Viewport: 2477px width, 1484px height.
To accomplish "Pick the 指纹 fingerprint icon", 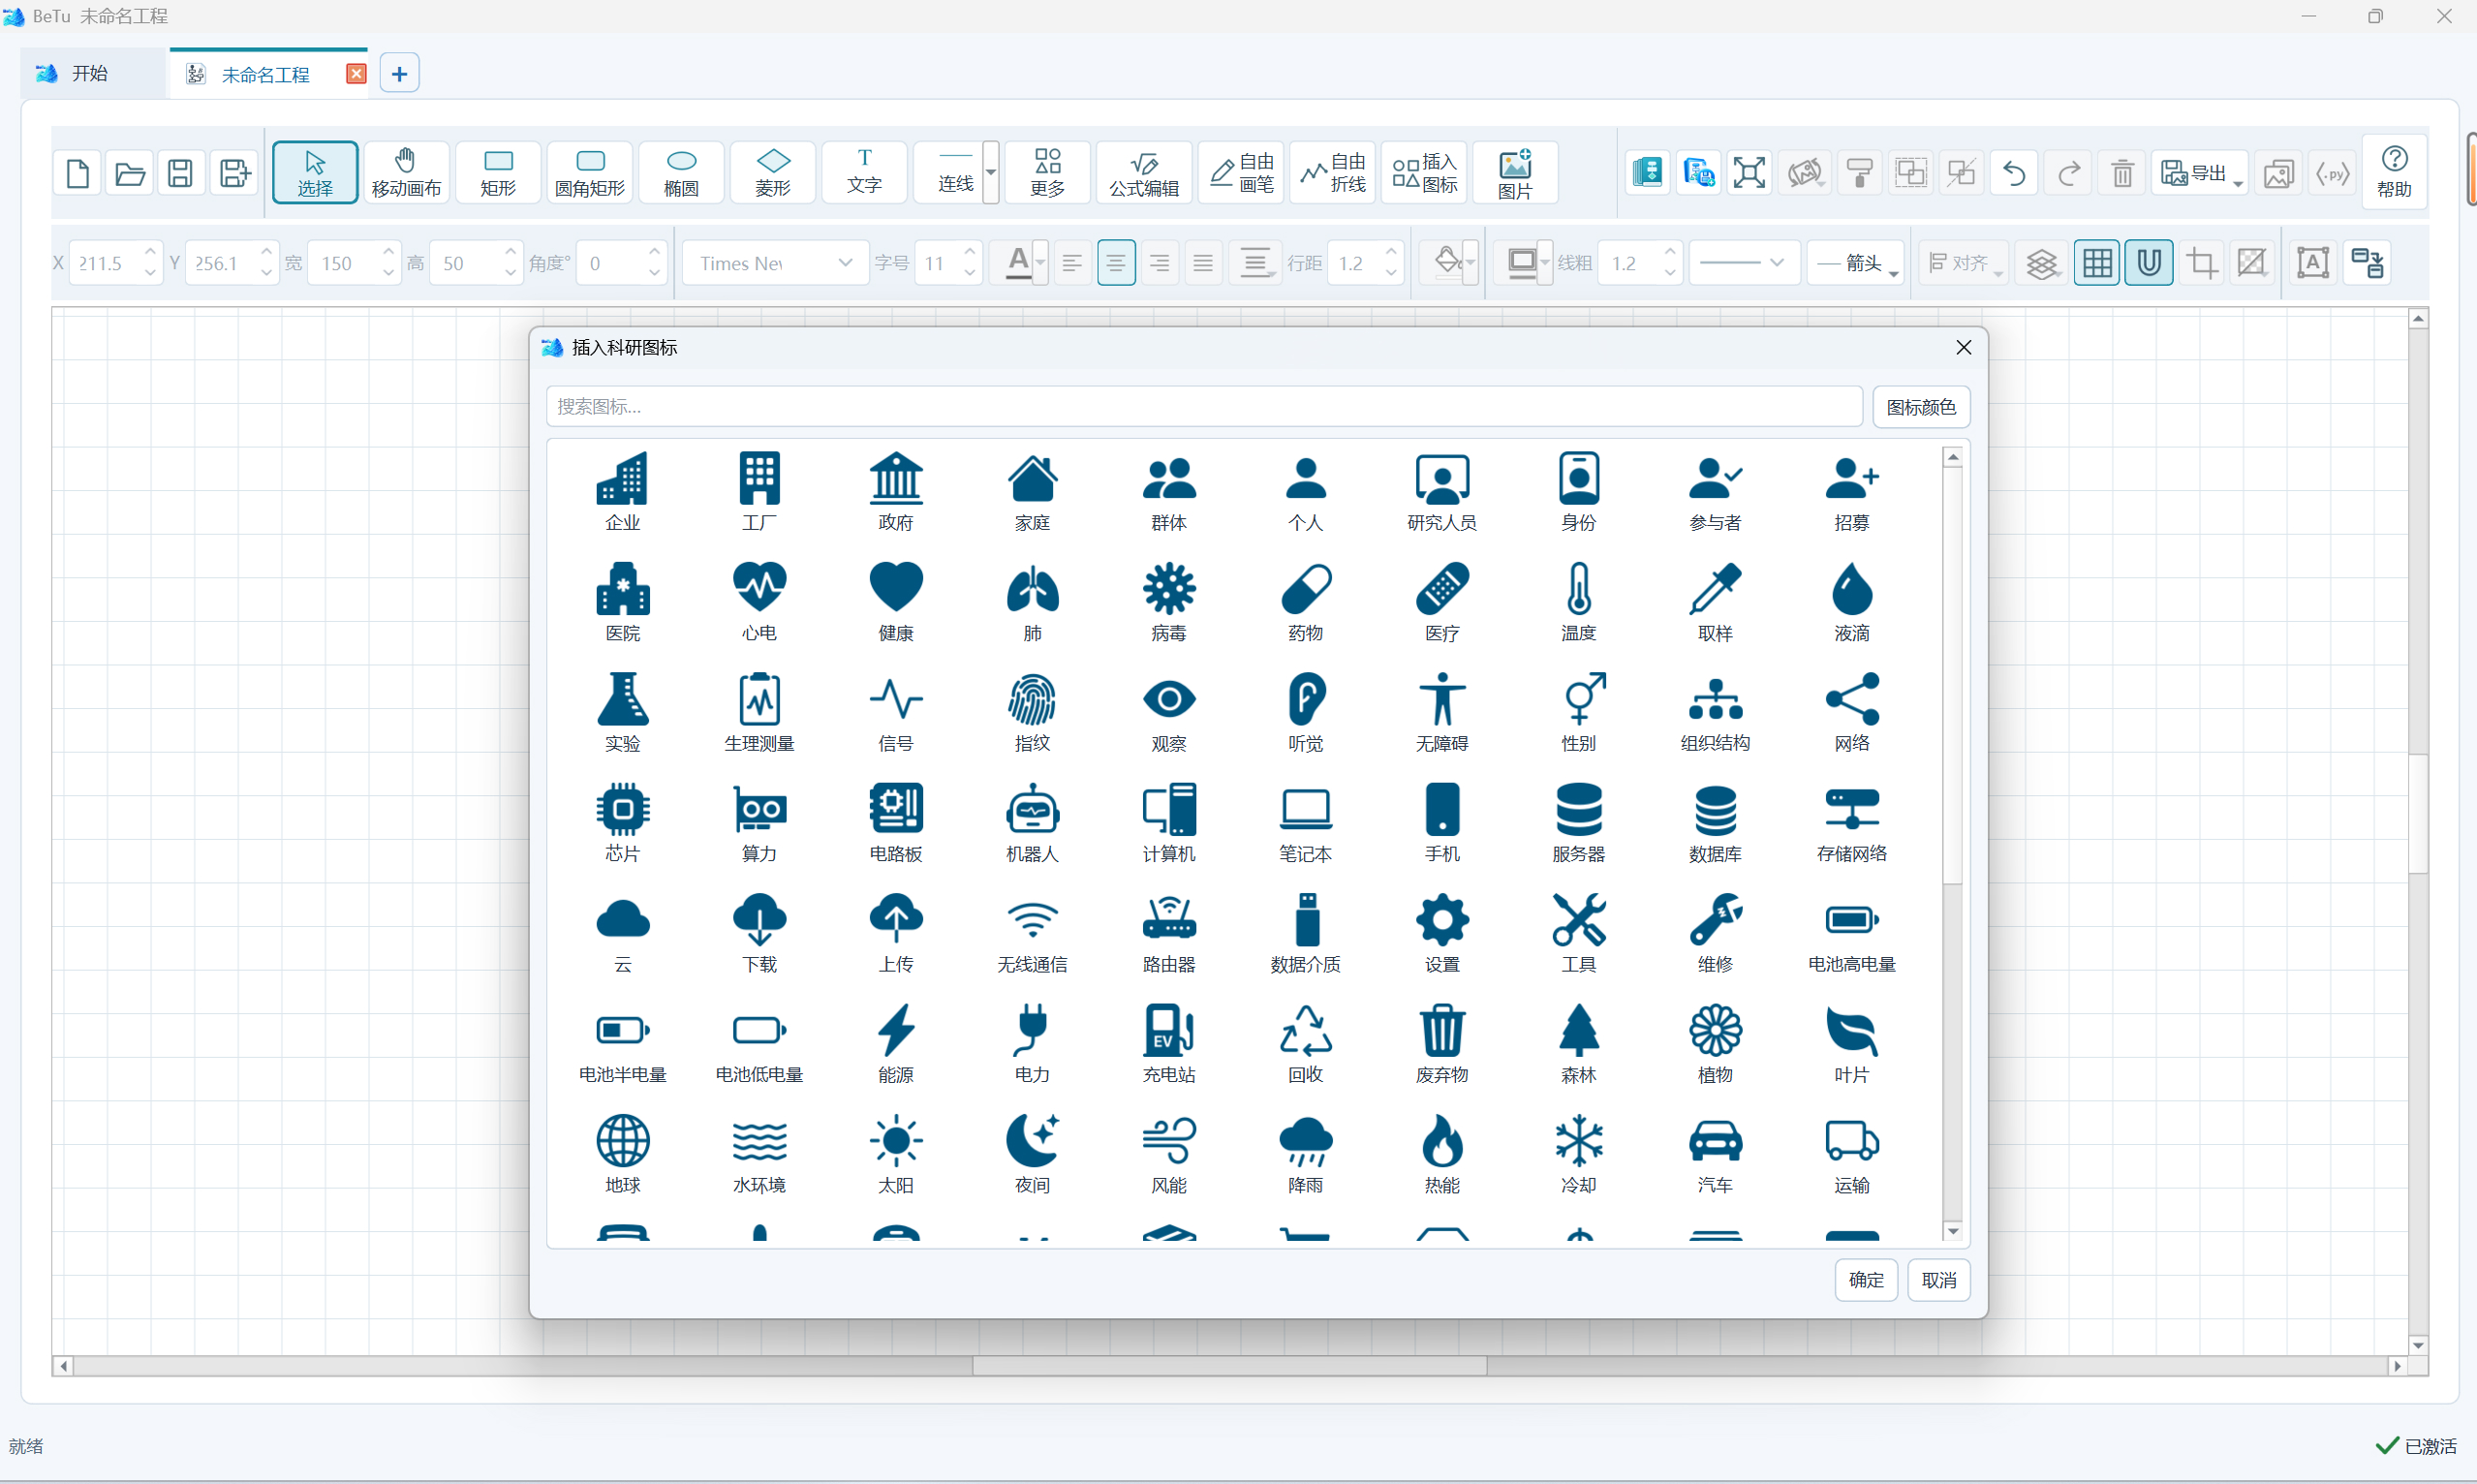I will click(x=1032, y=712).
